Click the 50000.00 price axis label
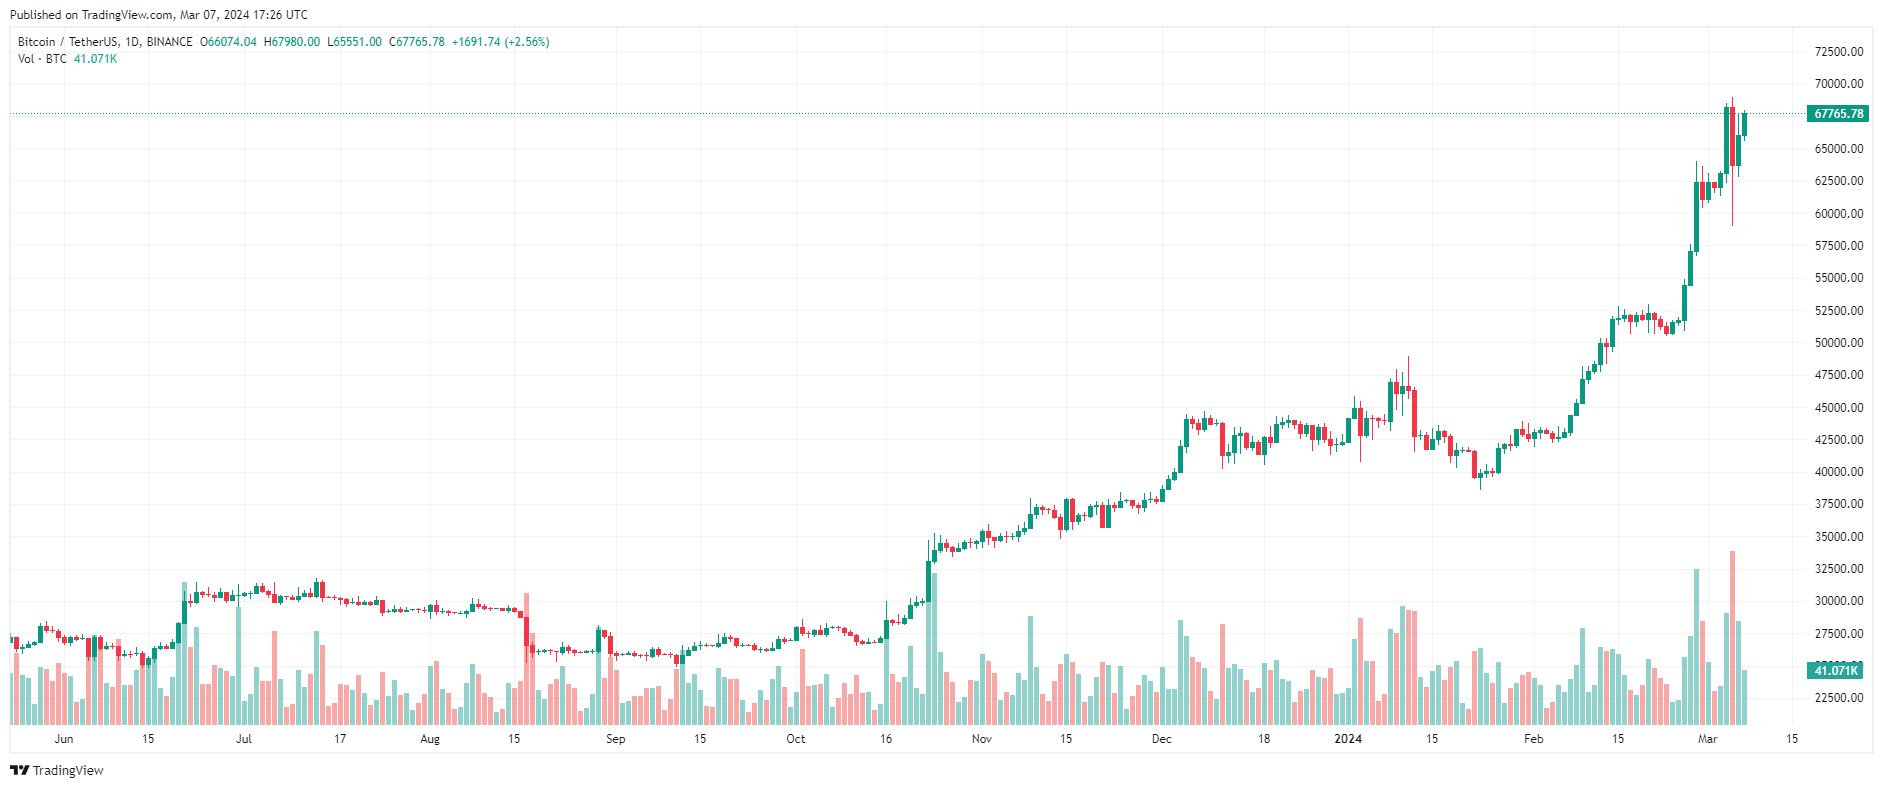This screenshot has height=788, width=1883. click(1839, 343)
